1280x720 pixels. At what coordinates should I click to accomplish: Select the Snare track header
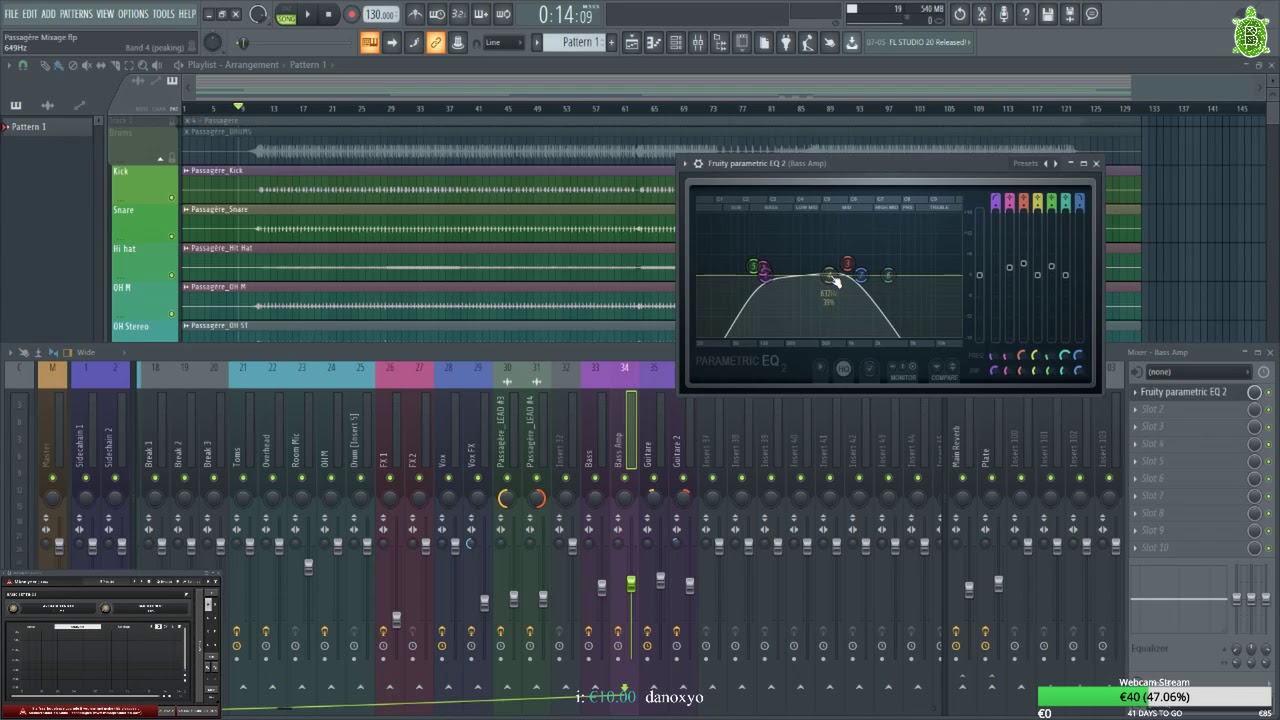[144, 223]
